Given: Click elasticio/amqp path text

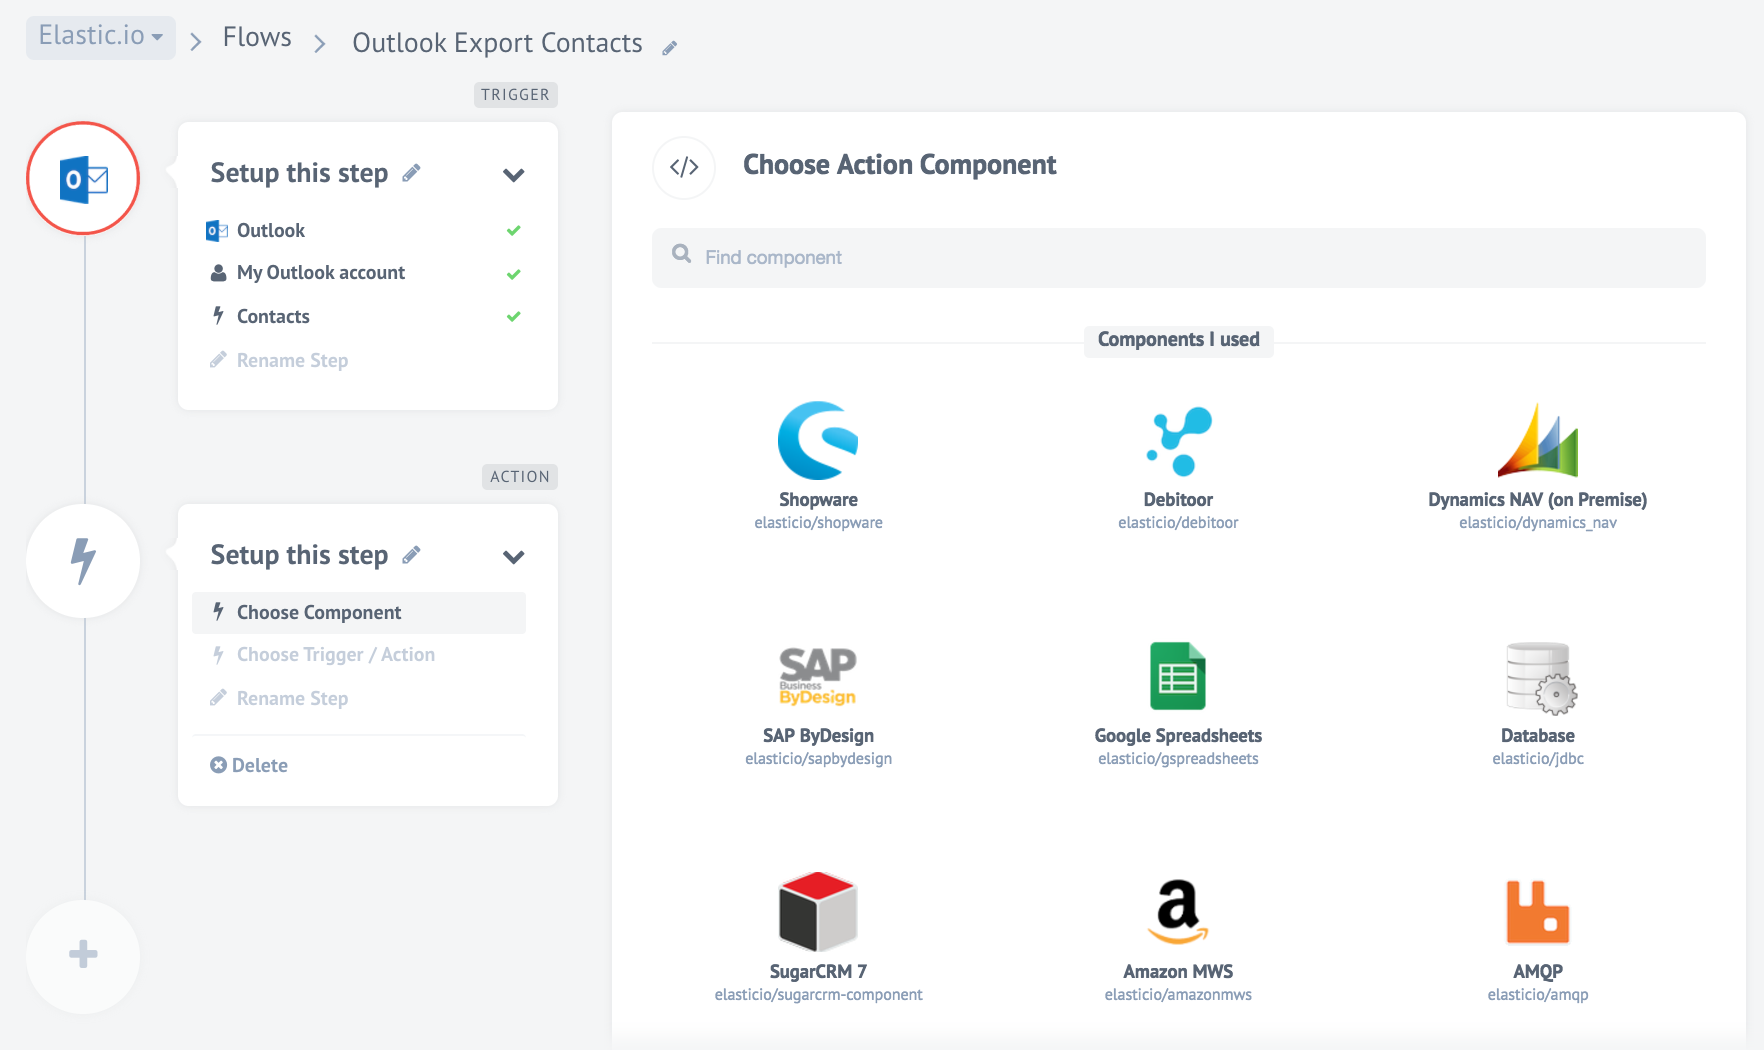Looking at the screenshot, I should (x=1538, y=995).
